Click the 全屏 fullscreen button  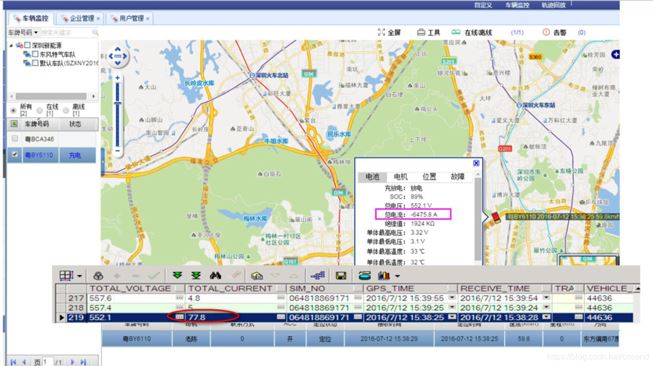pyautogui.click(x=389, y=32)
